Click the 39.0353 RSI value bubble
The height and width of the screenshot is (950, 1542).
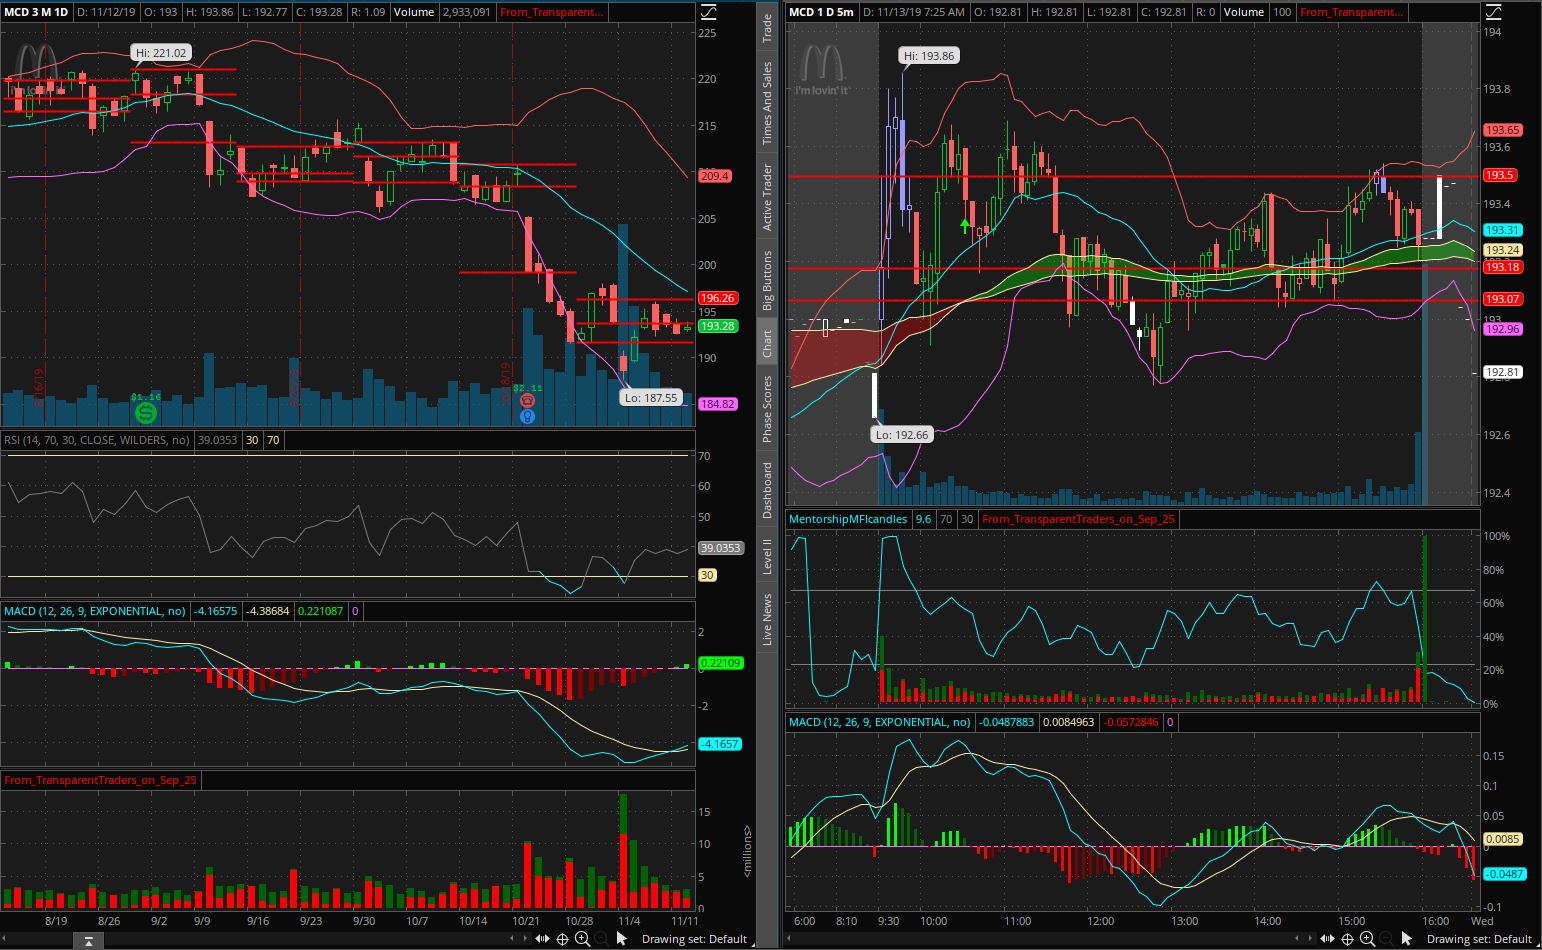tap(720, 548)
